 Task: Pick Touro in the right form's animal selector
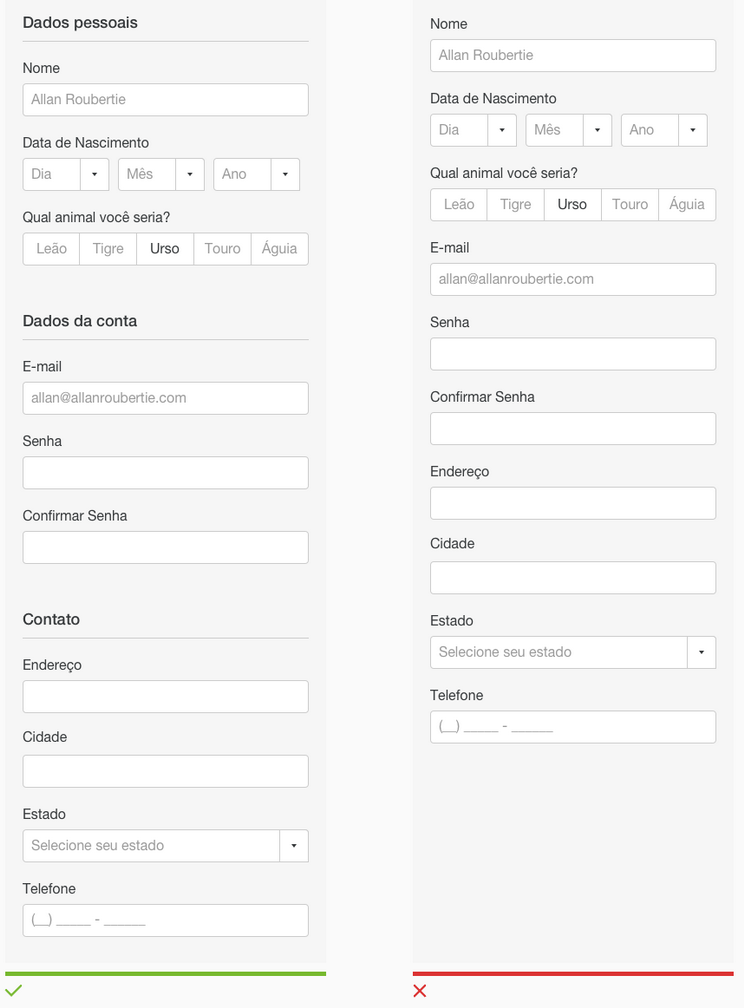tap(630, 204)
